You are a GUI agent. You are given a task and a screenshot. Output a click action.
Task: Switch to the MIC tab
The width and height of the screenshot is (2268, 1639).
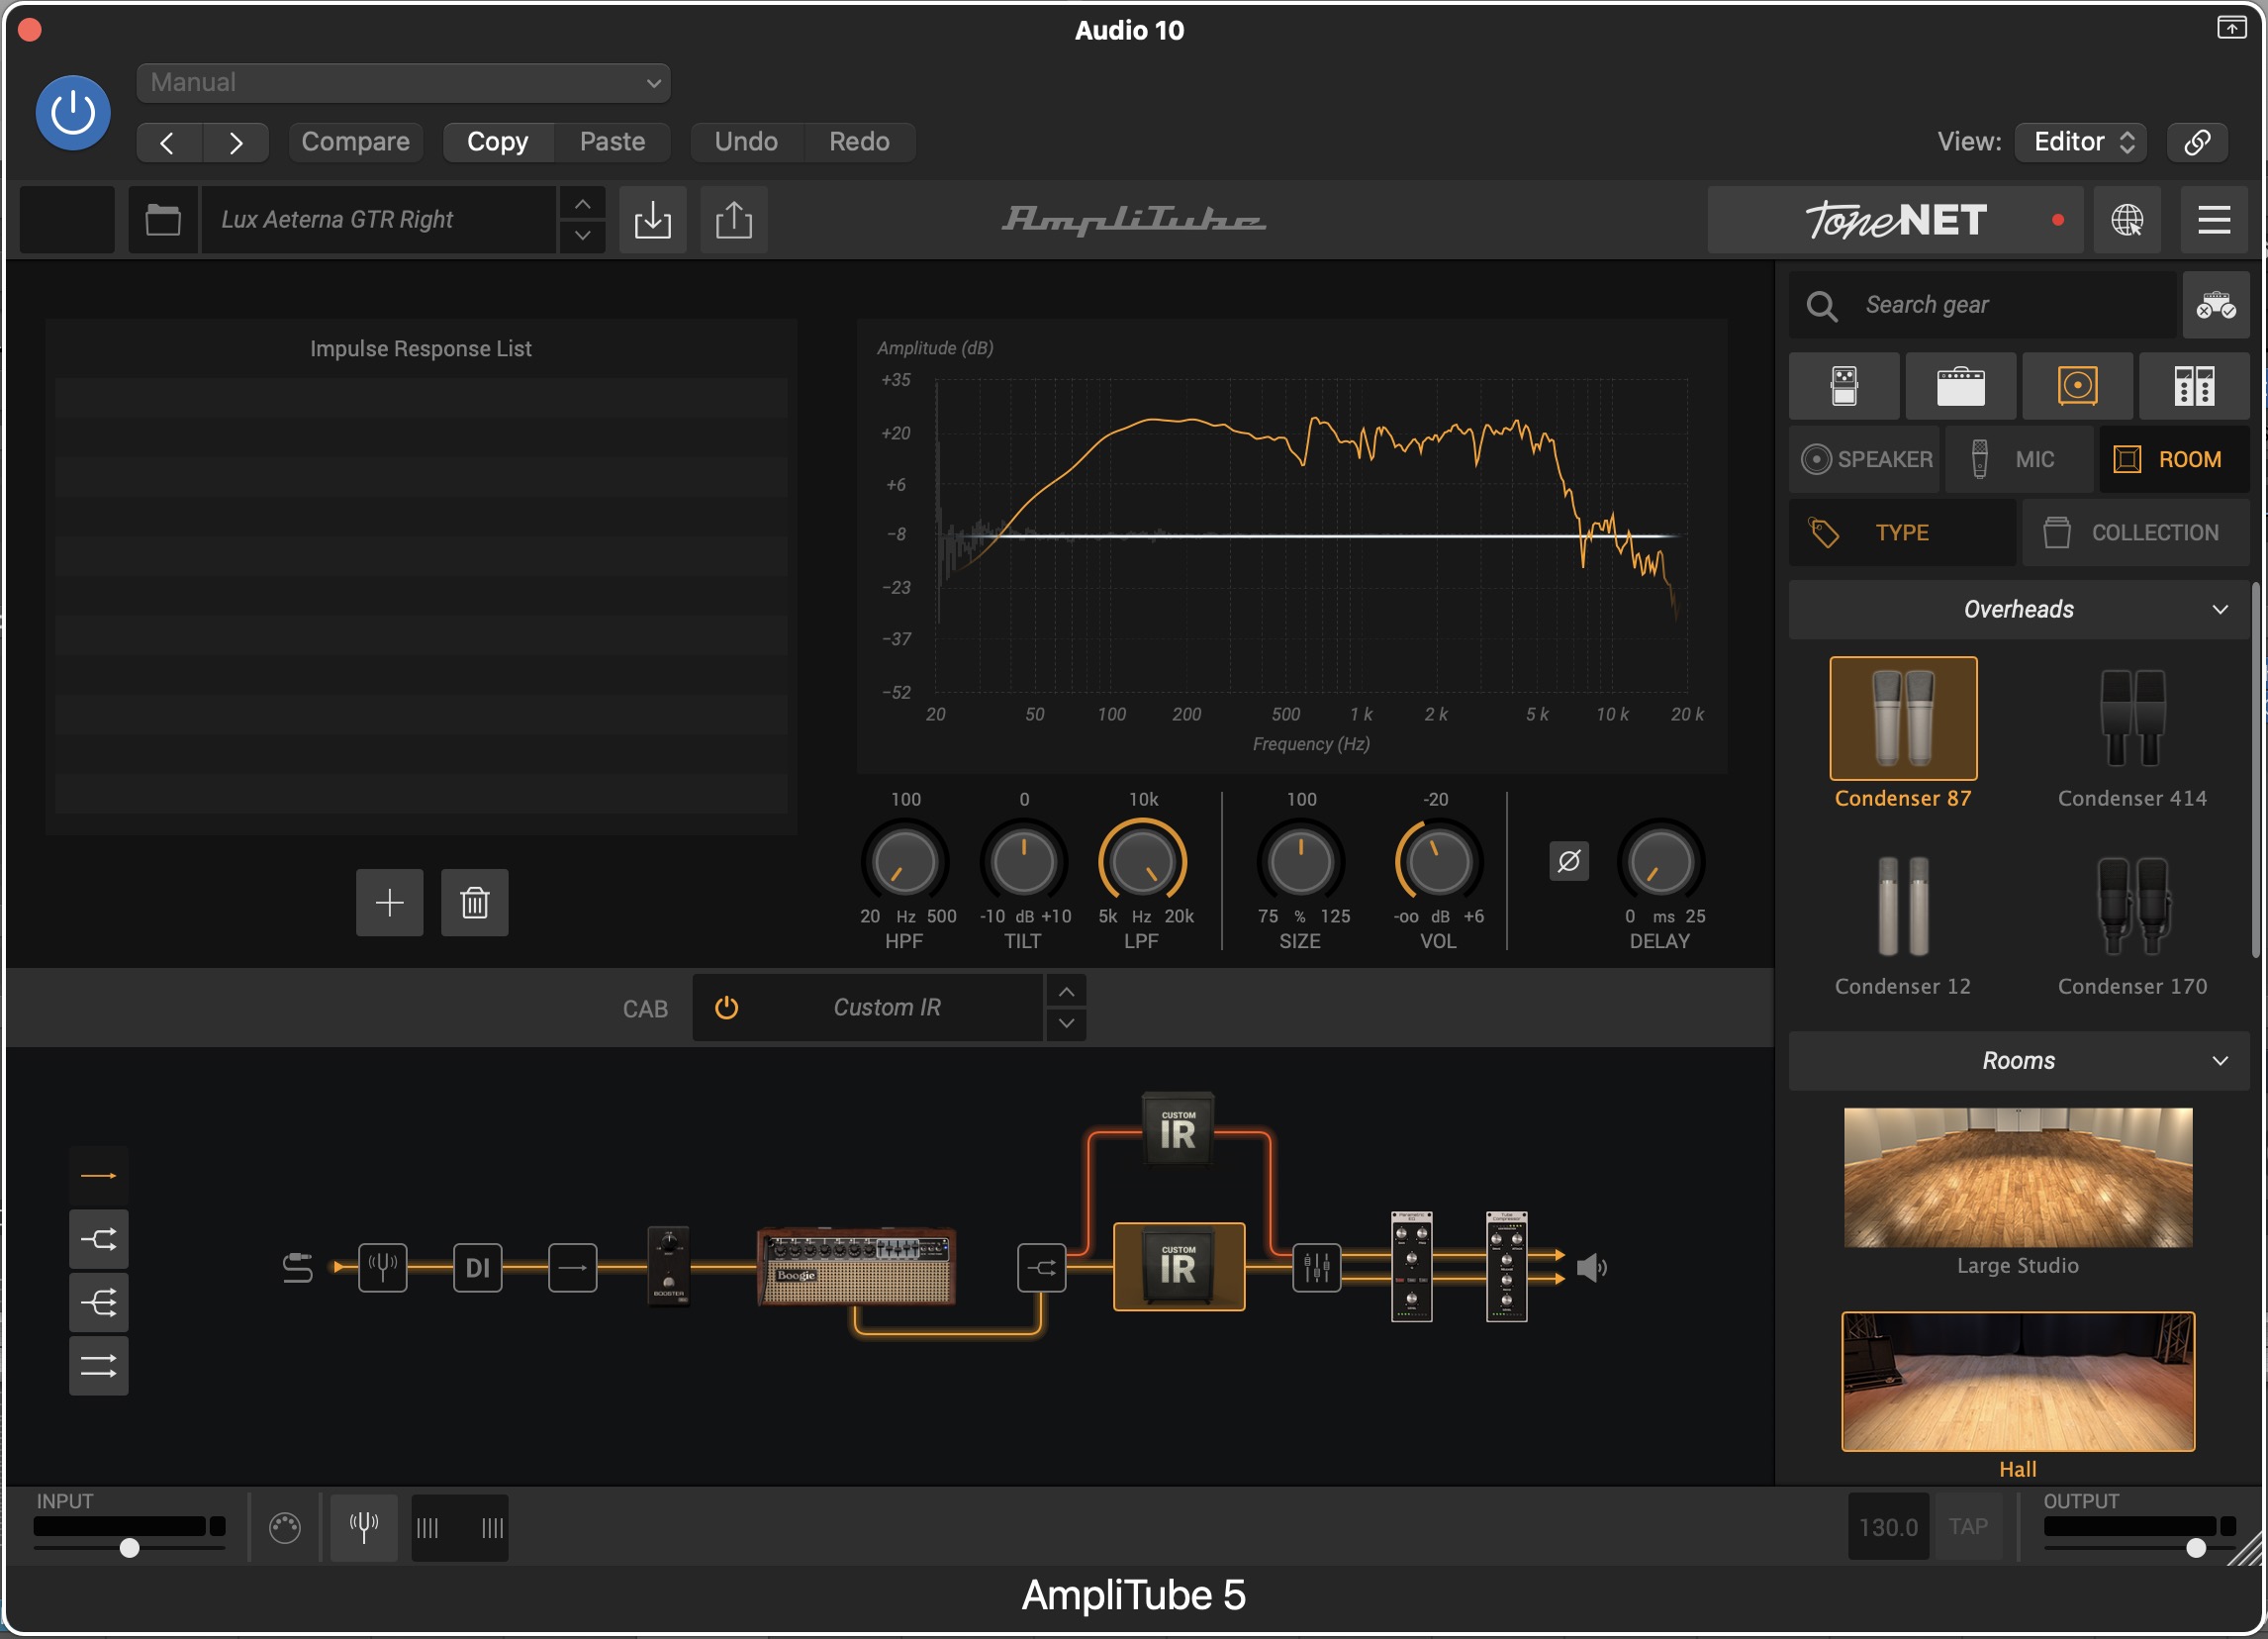coord(2019,460)
